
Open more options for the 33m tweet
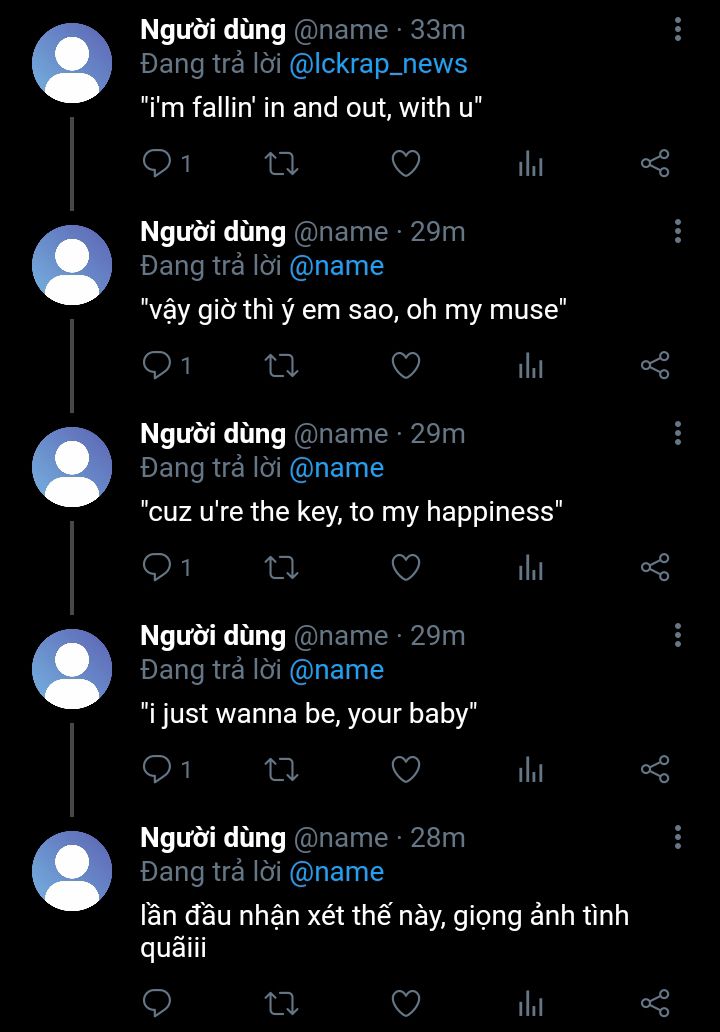(x=678, y=30)
